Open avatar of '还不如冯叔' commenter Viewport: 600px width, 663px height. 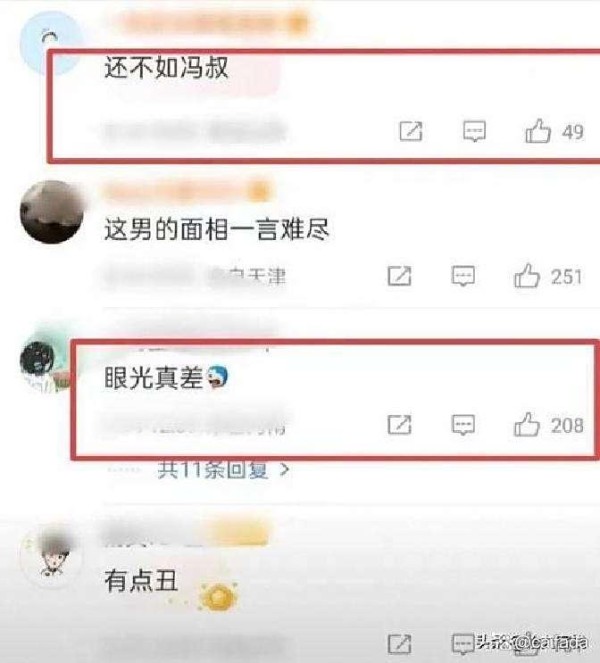(x=50, y=42)
